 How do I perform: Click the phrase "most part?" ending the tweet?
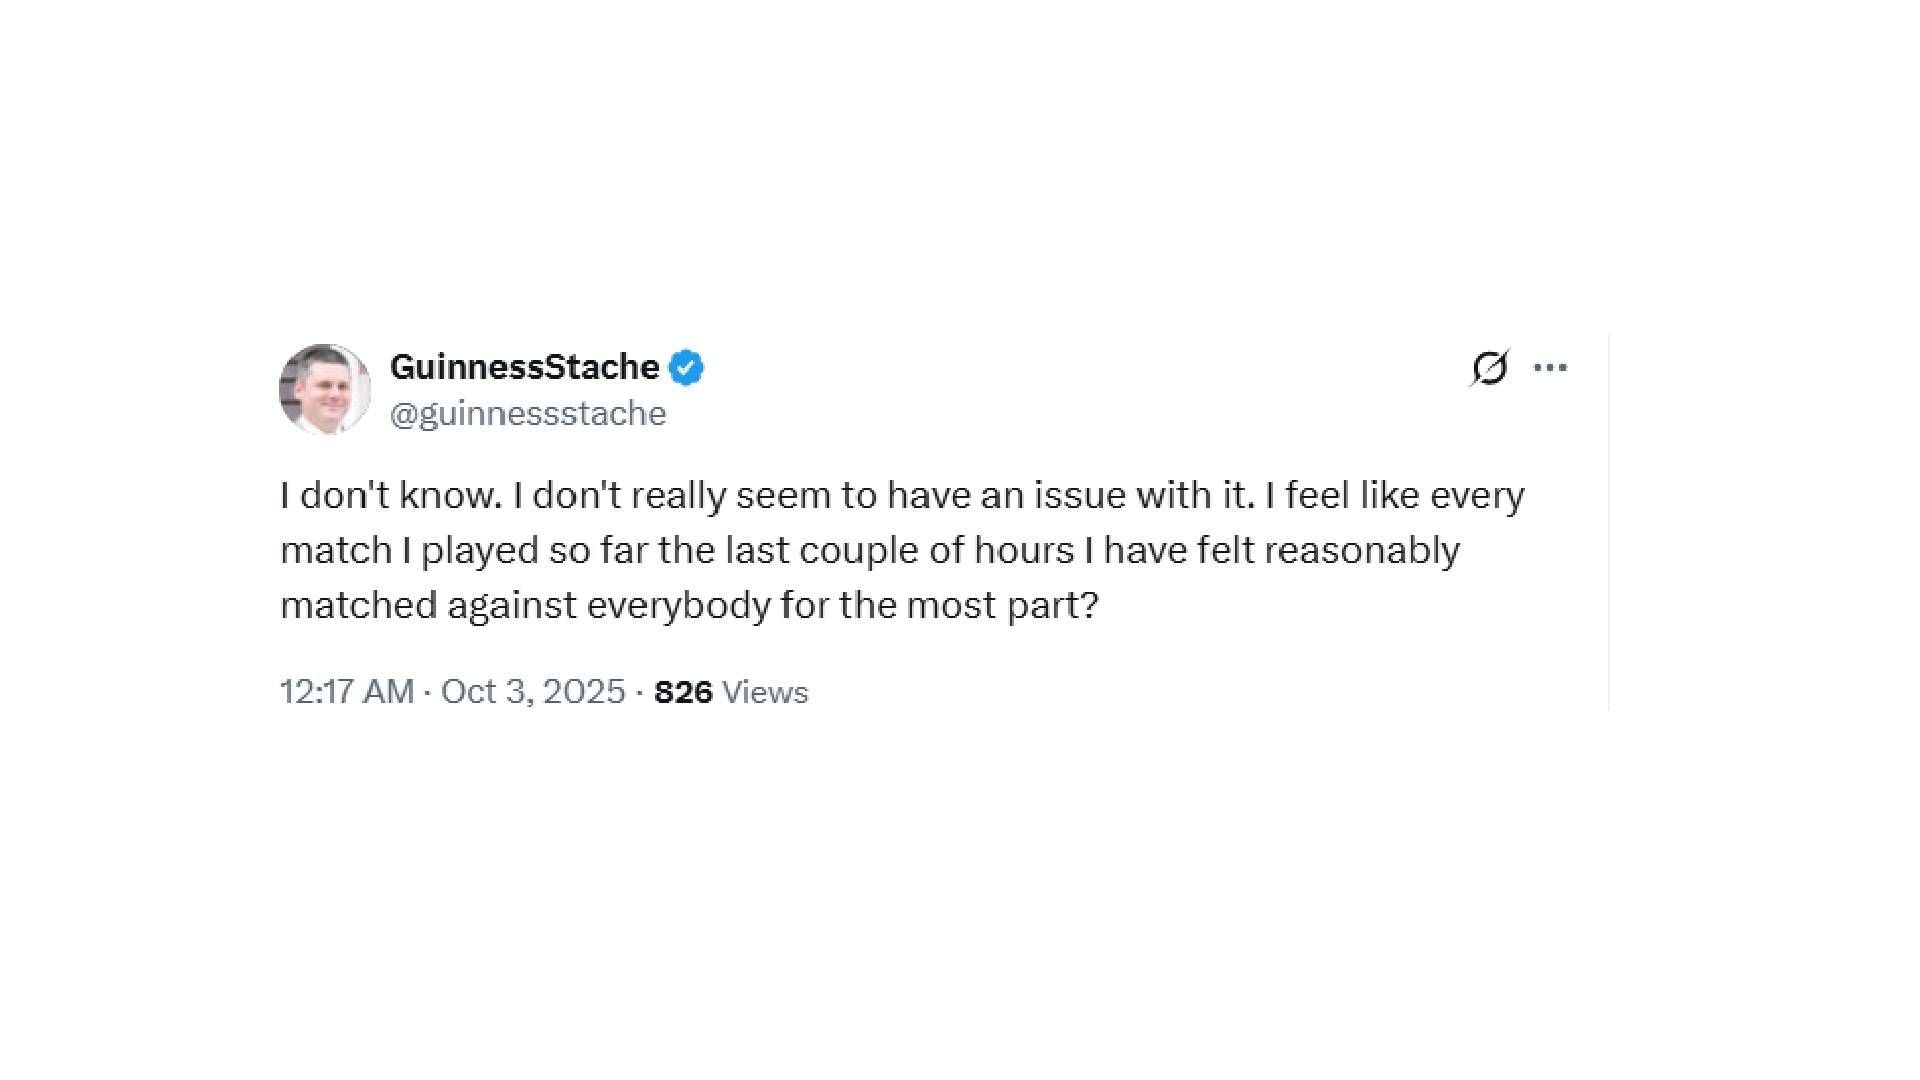tap(1002, 606)
